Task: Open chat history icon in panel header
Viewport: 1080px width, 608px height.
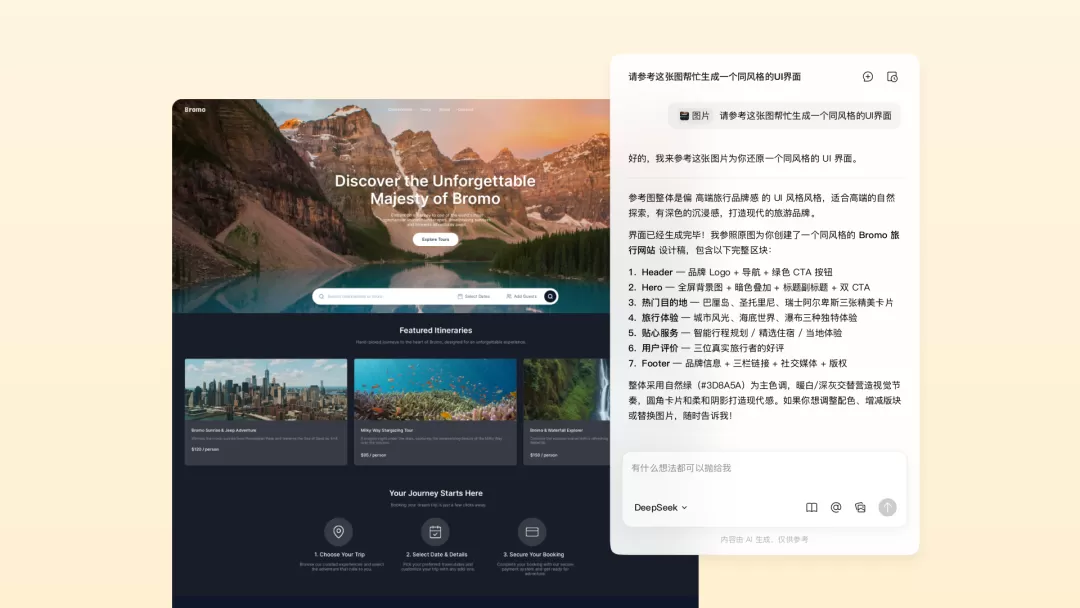Action: tap(892, 76)
